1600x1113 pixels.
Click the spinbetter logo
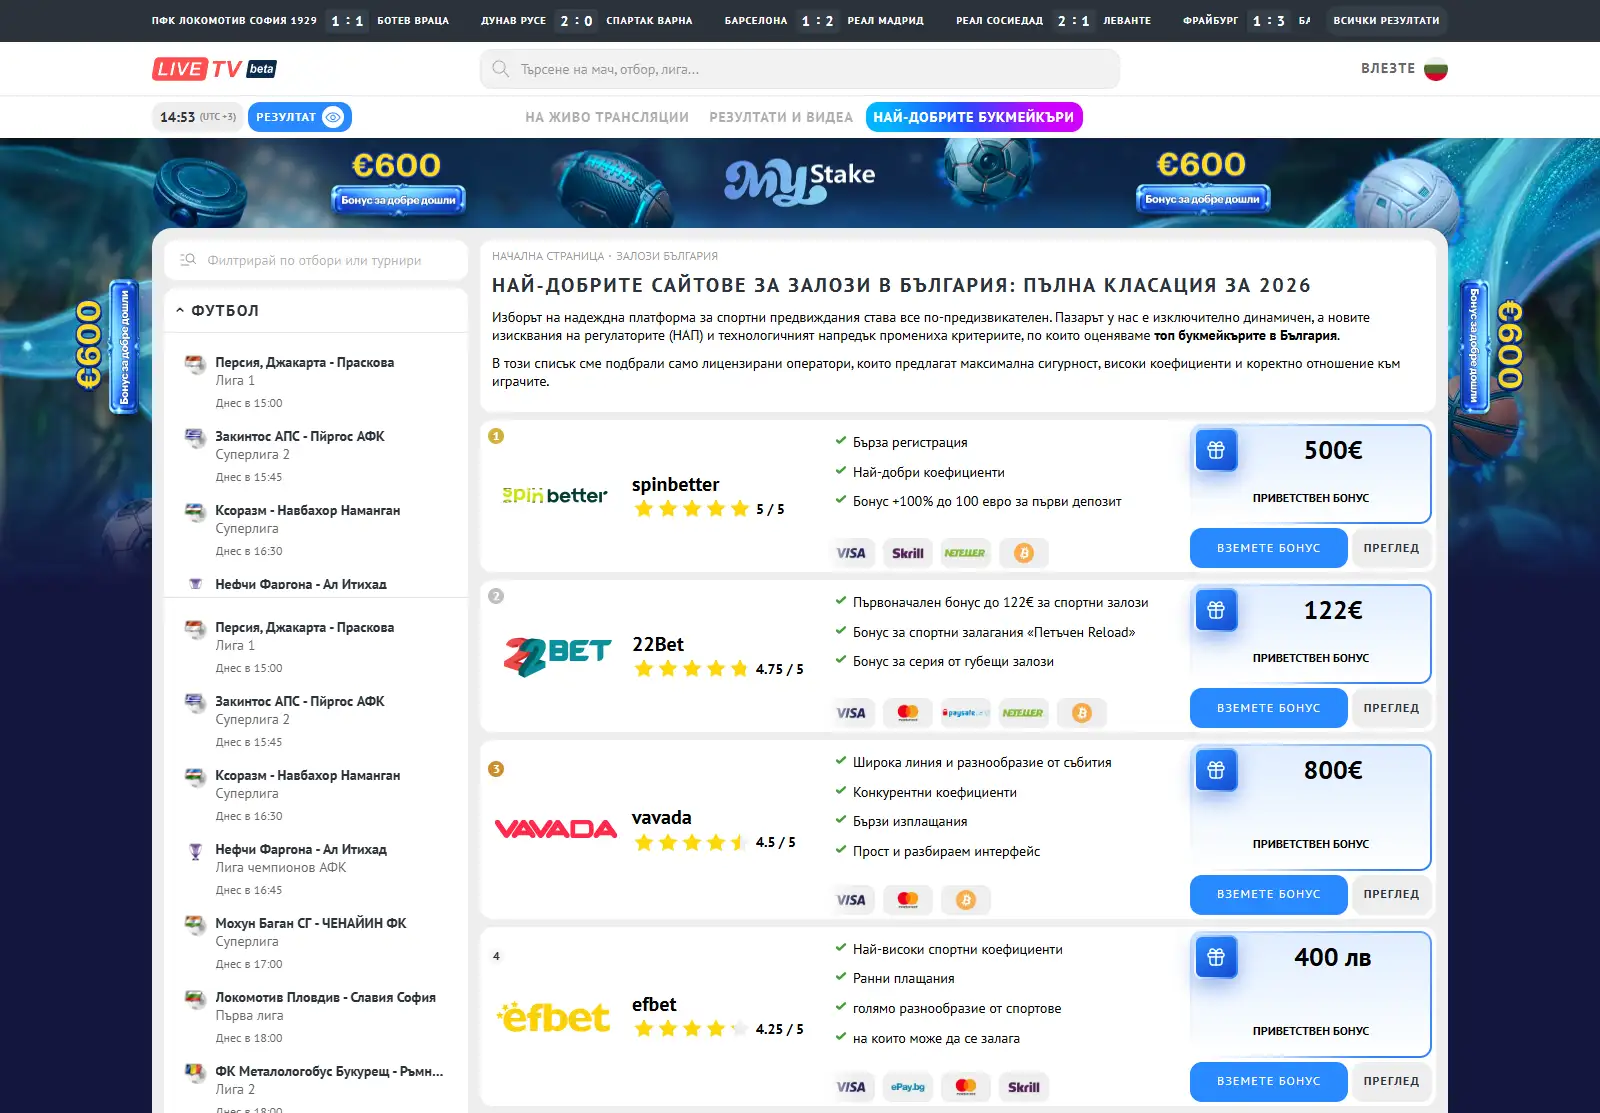[x=554, y=495]
